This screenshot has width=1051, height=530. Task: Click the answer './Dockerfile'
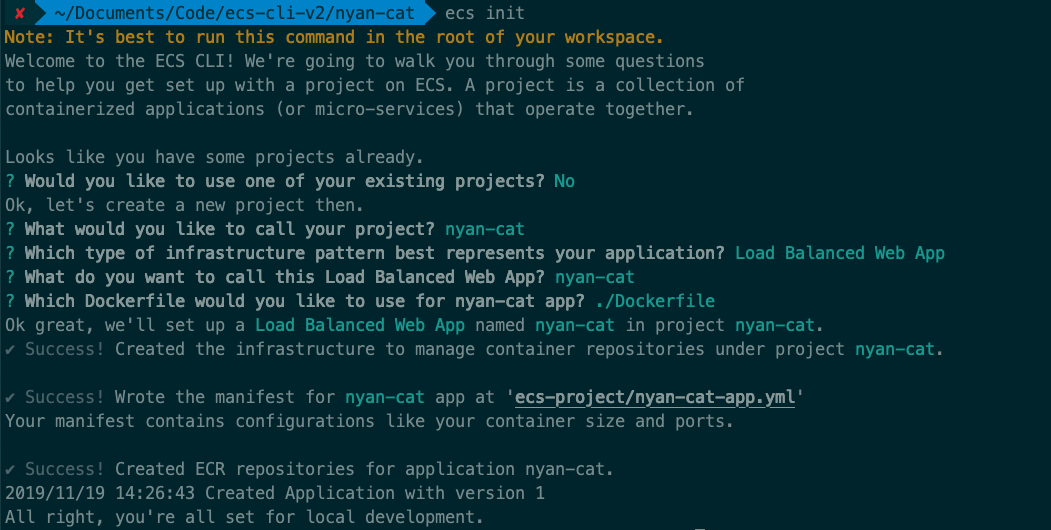pos(655,301)
